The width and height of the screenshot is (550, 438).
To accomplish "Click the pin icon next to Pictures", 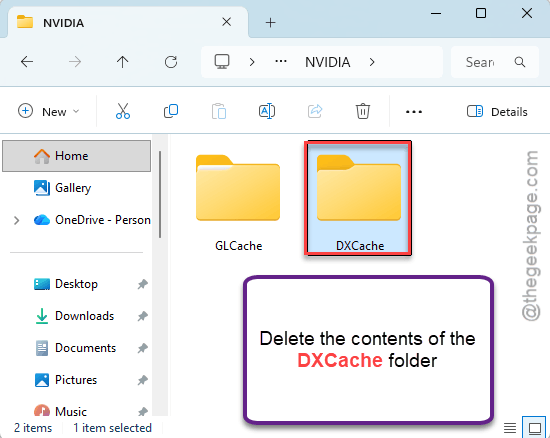I will [x=142, y=380].
